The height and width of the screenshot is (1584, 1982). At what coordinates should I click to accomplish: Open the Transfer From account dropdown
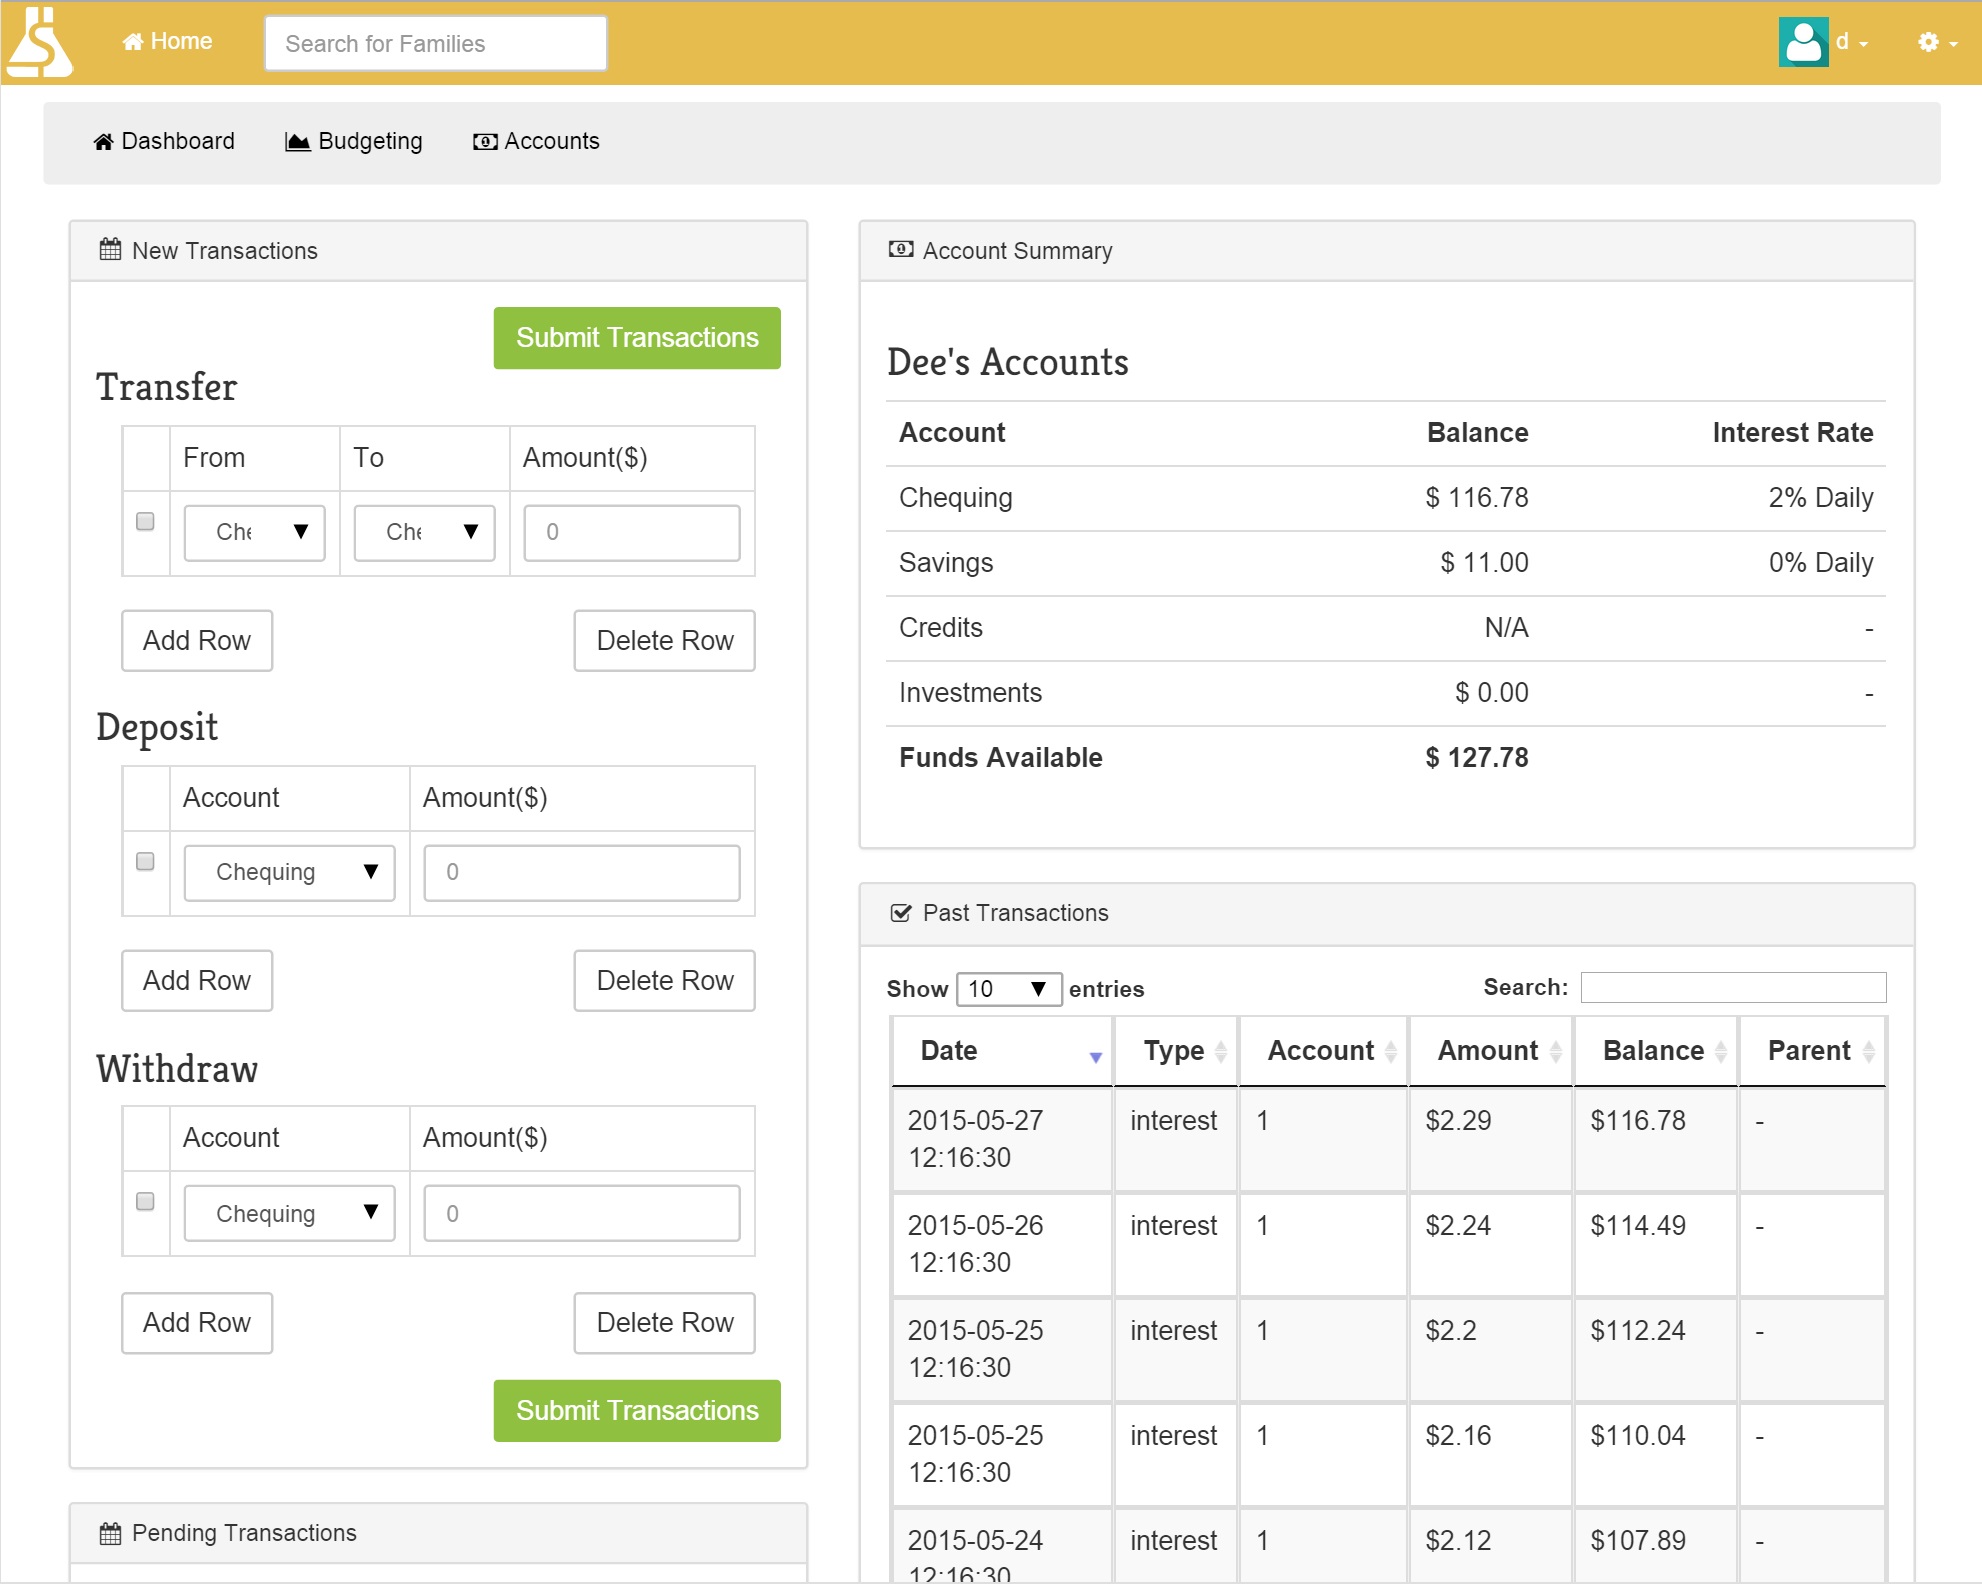(x=255, y=532)
